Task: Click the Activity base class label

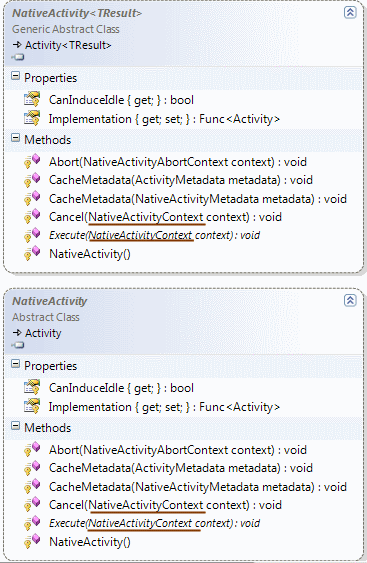Action: tap(43, 333)
